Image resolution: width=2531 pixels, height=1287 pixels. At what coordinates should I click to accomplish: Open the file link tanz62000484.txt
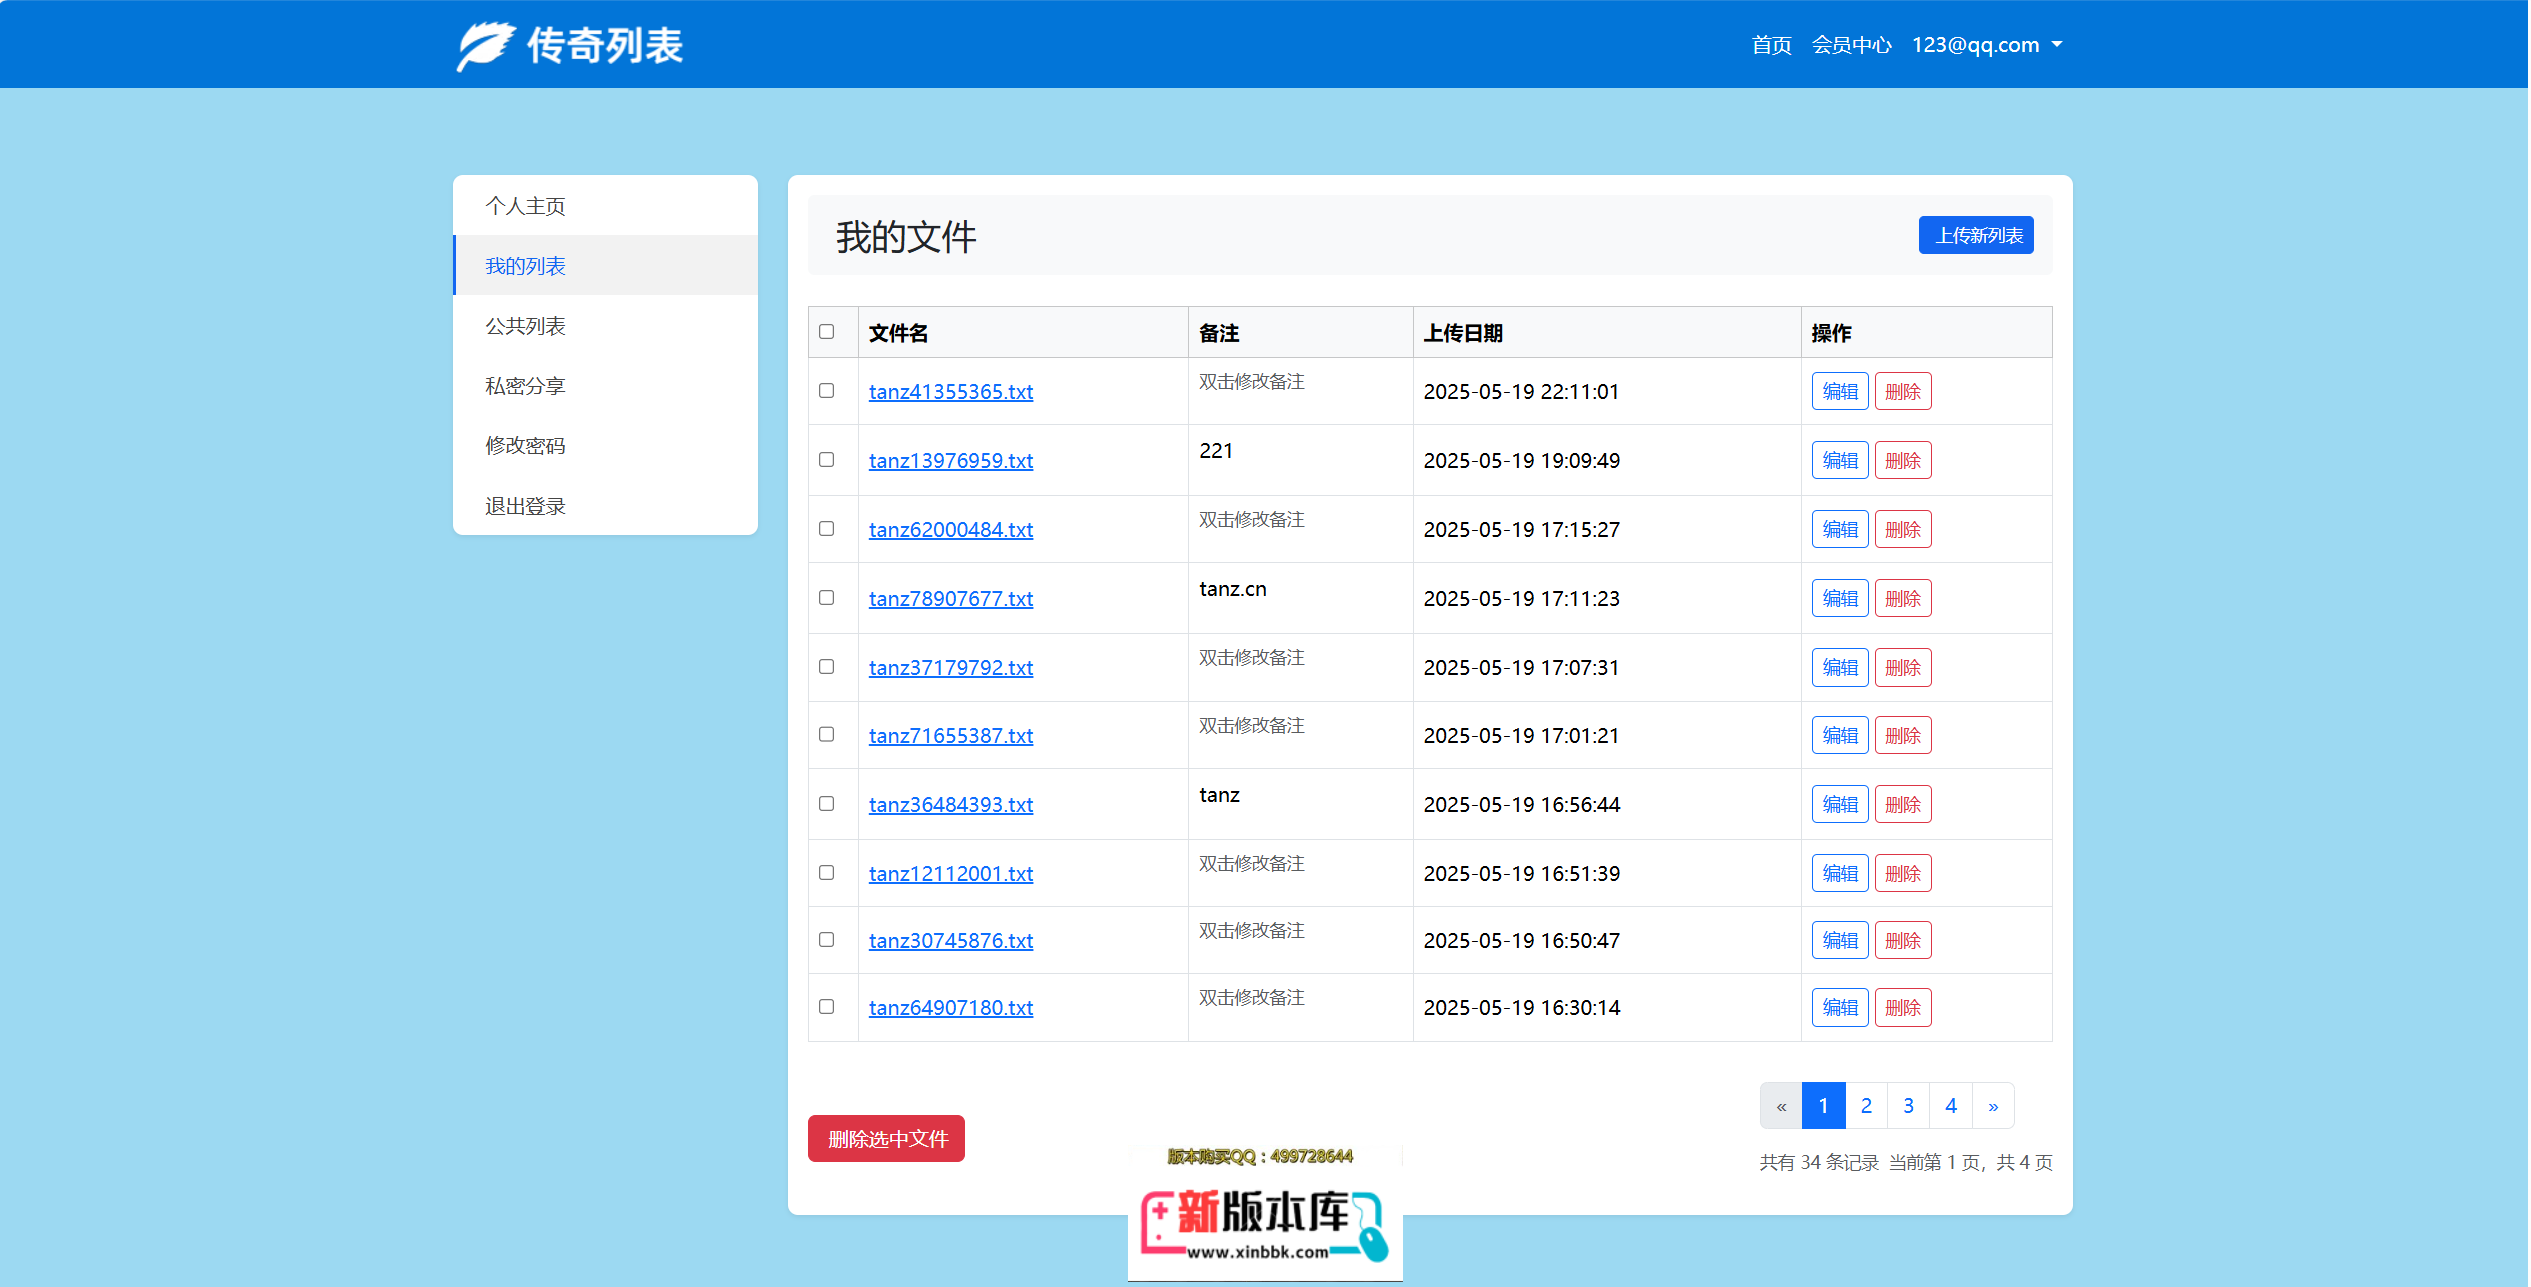click(951, 530)
